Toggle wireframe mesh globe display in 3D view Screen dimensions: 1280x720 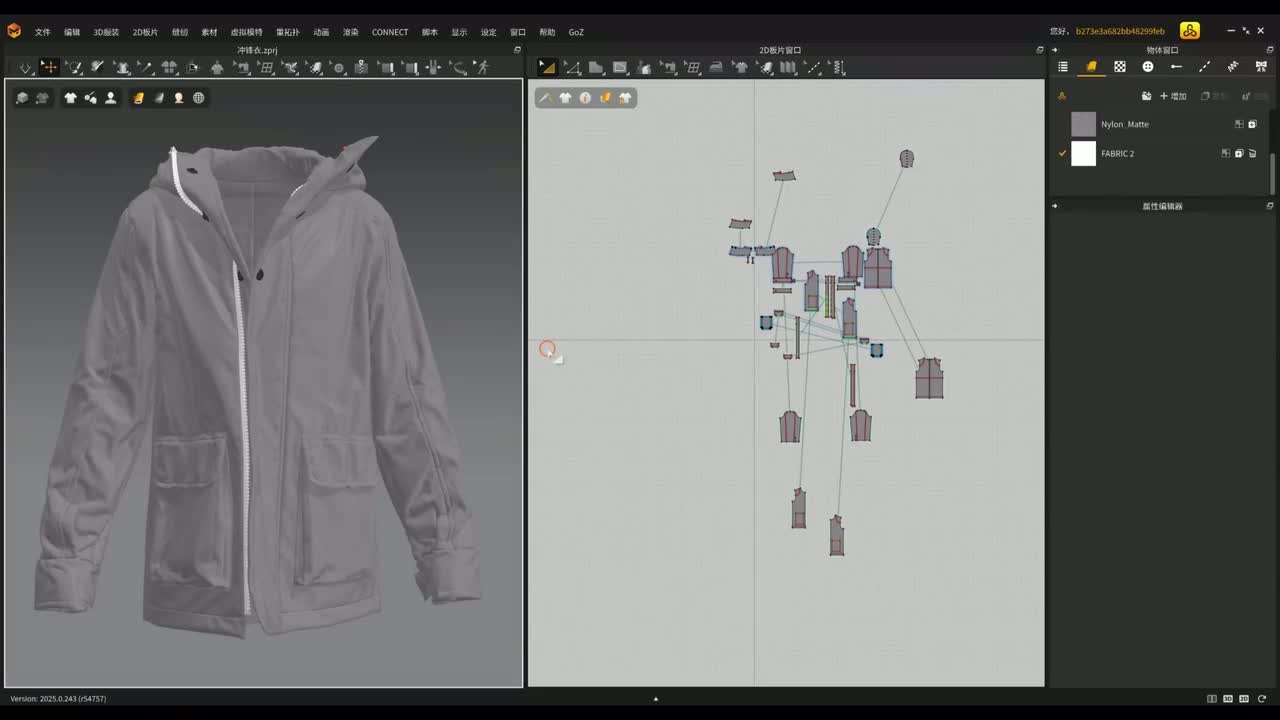[x=199, y=98]
